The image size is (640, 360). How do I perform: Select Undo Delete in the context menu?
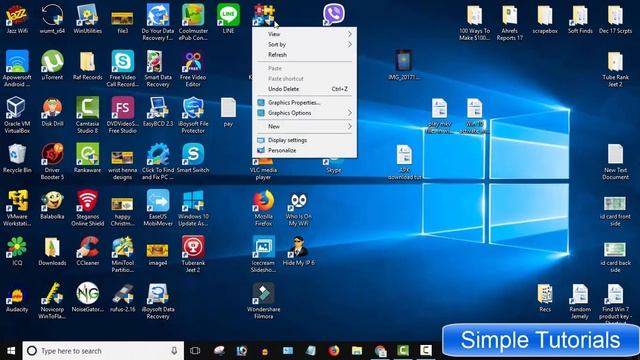[304, 89]
